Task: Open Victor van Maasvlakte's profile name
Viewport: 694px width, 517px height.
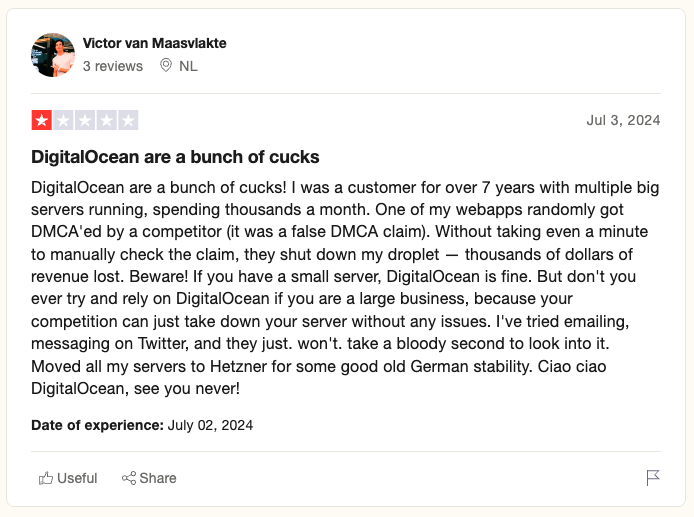Action: point(154,43)
